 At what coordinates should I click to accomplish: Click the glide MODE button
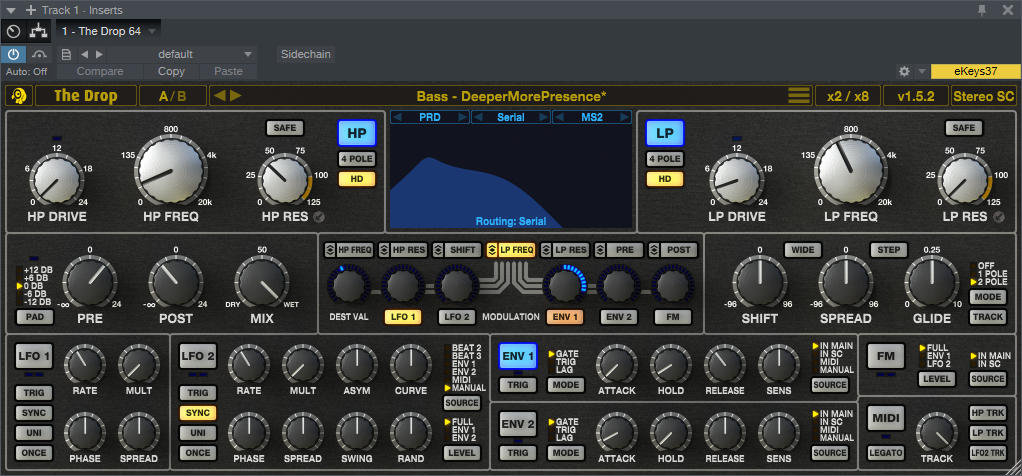pyautogui.click(x=987, y=297)
